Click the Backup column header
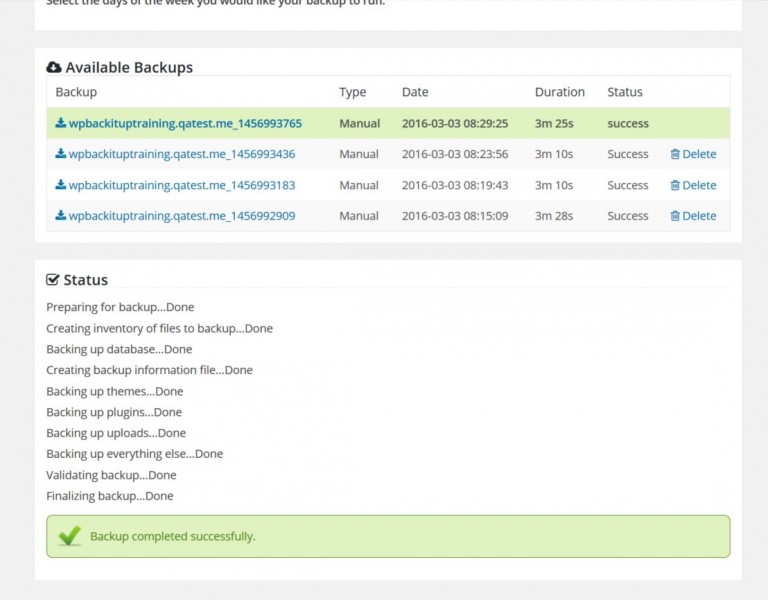 76,92
